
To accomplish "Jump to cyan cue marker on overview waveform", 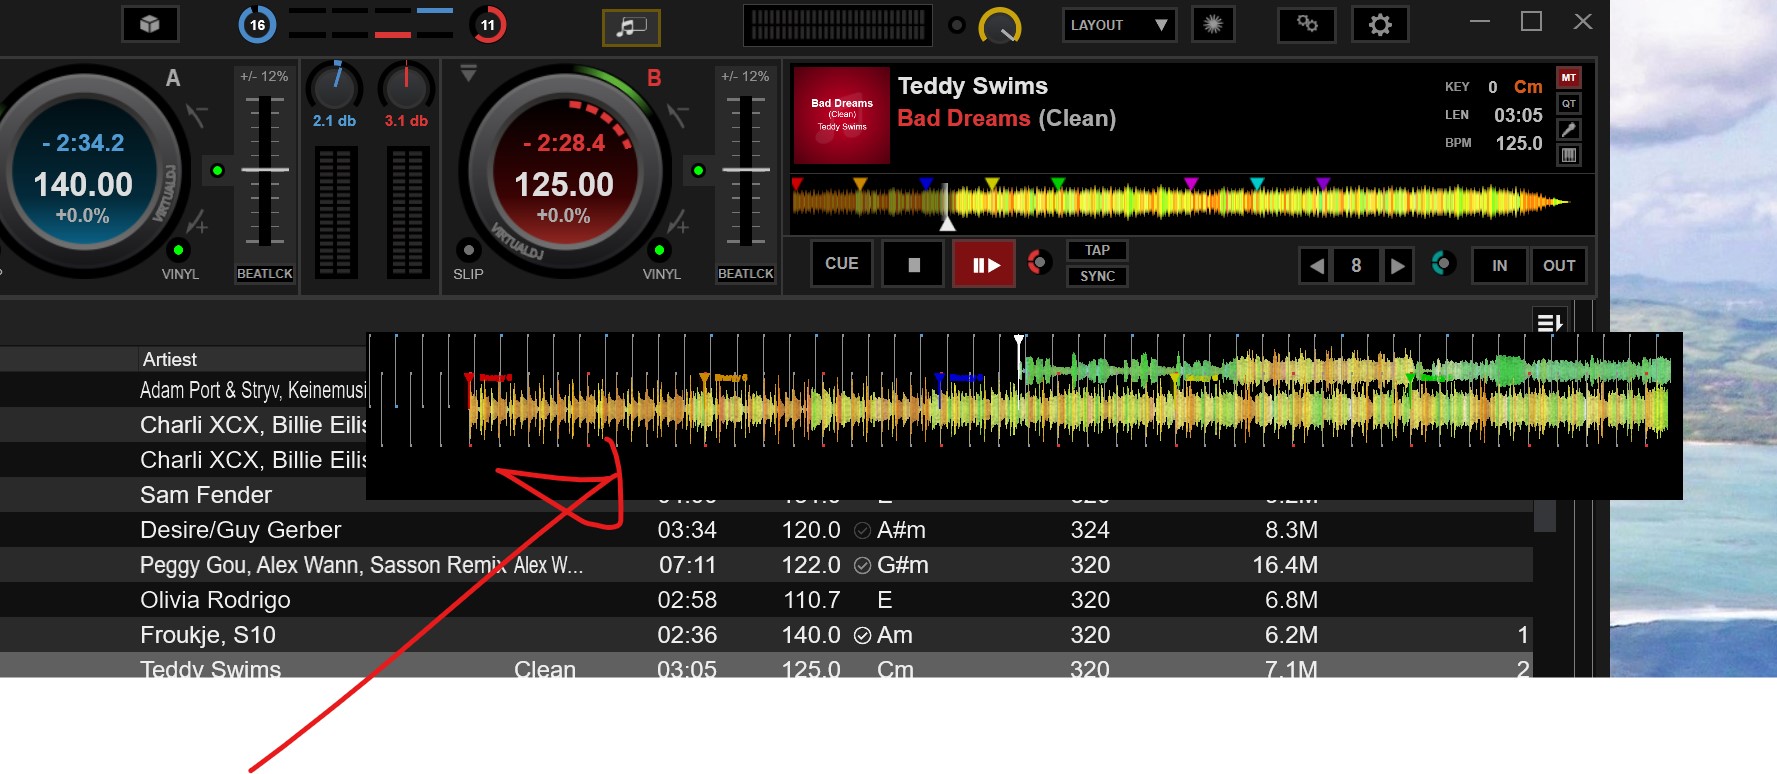I will [x=1257, y=184].
